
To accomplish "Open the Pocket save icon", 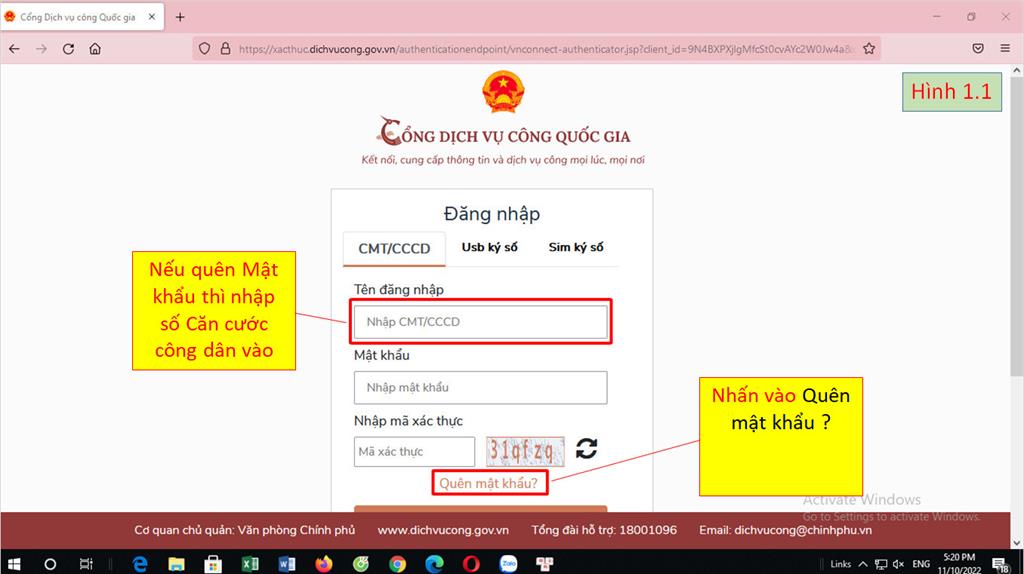I will 978,48.
